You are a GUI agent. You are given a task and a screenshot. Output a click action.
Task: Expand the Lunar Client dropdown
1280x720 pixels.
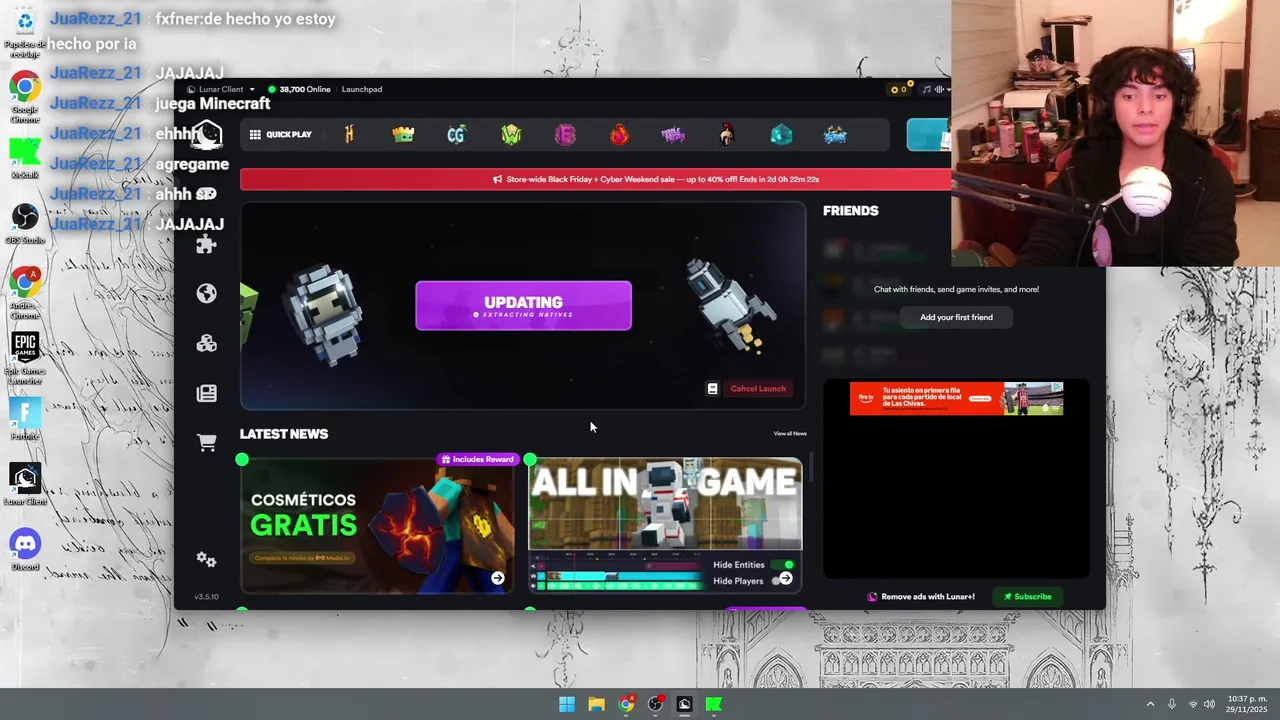[x=220, y=89]
